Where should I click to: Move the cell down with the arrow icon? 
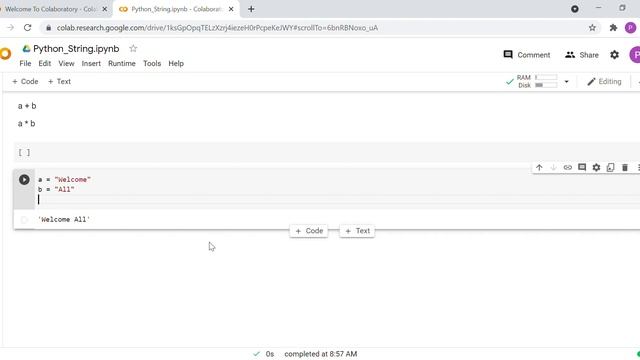pos(553,167)
